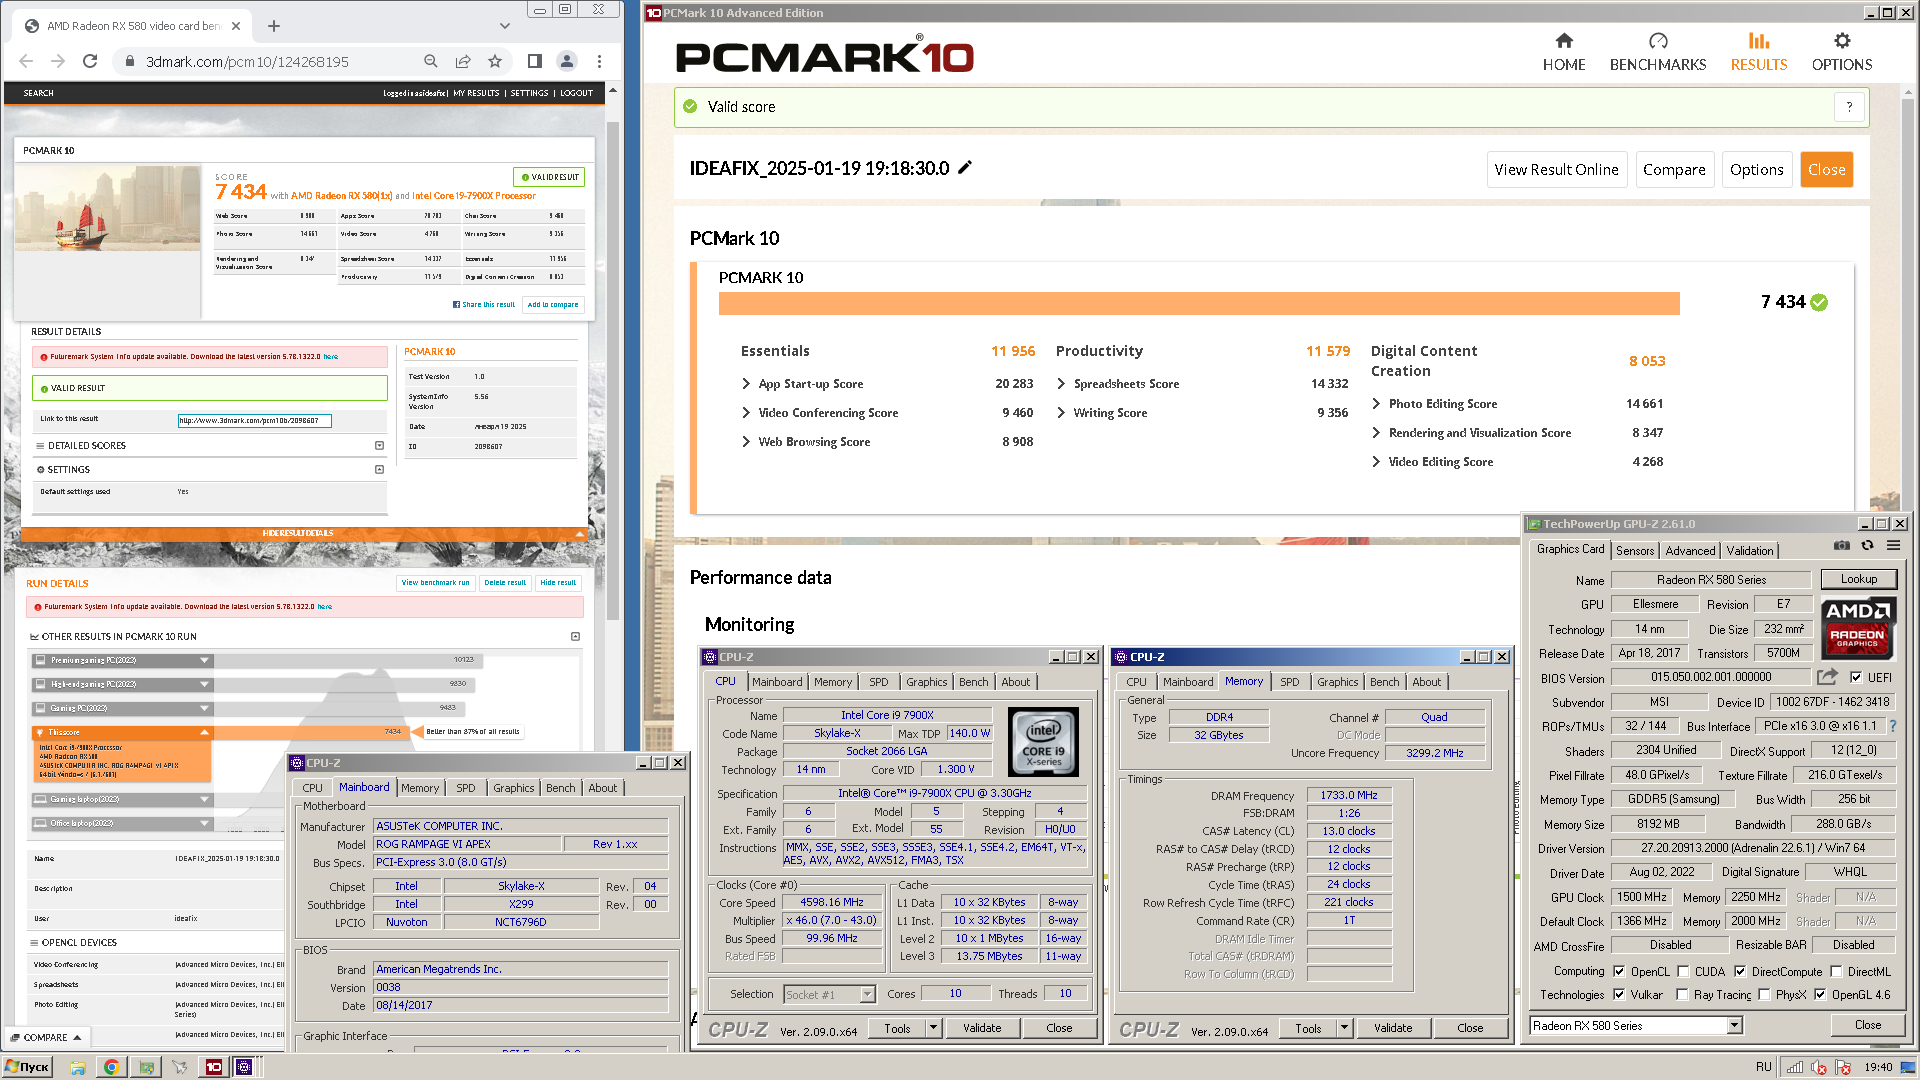Go to the Benchmarks gauge icon
1920x1080 pixels.
coord(1658,41)
